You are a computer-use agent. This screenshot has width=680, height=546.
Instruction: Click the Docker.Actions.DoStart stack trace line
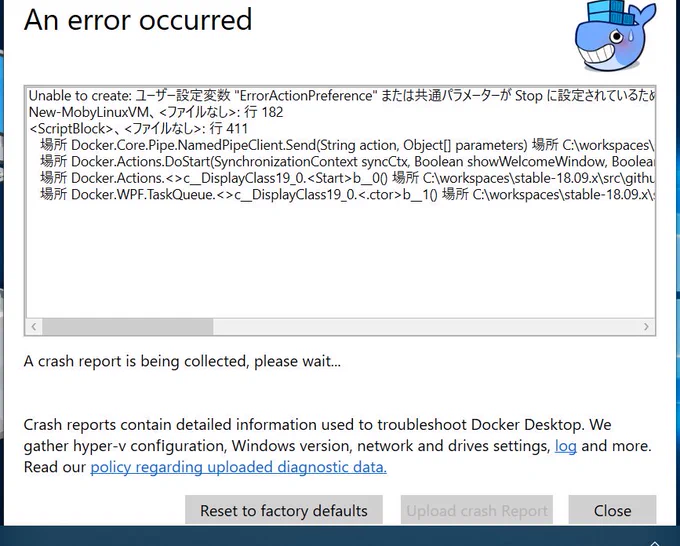click(x=347, y=162)
